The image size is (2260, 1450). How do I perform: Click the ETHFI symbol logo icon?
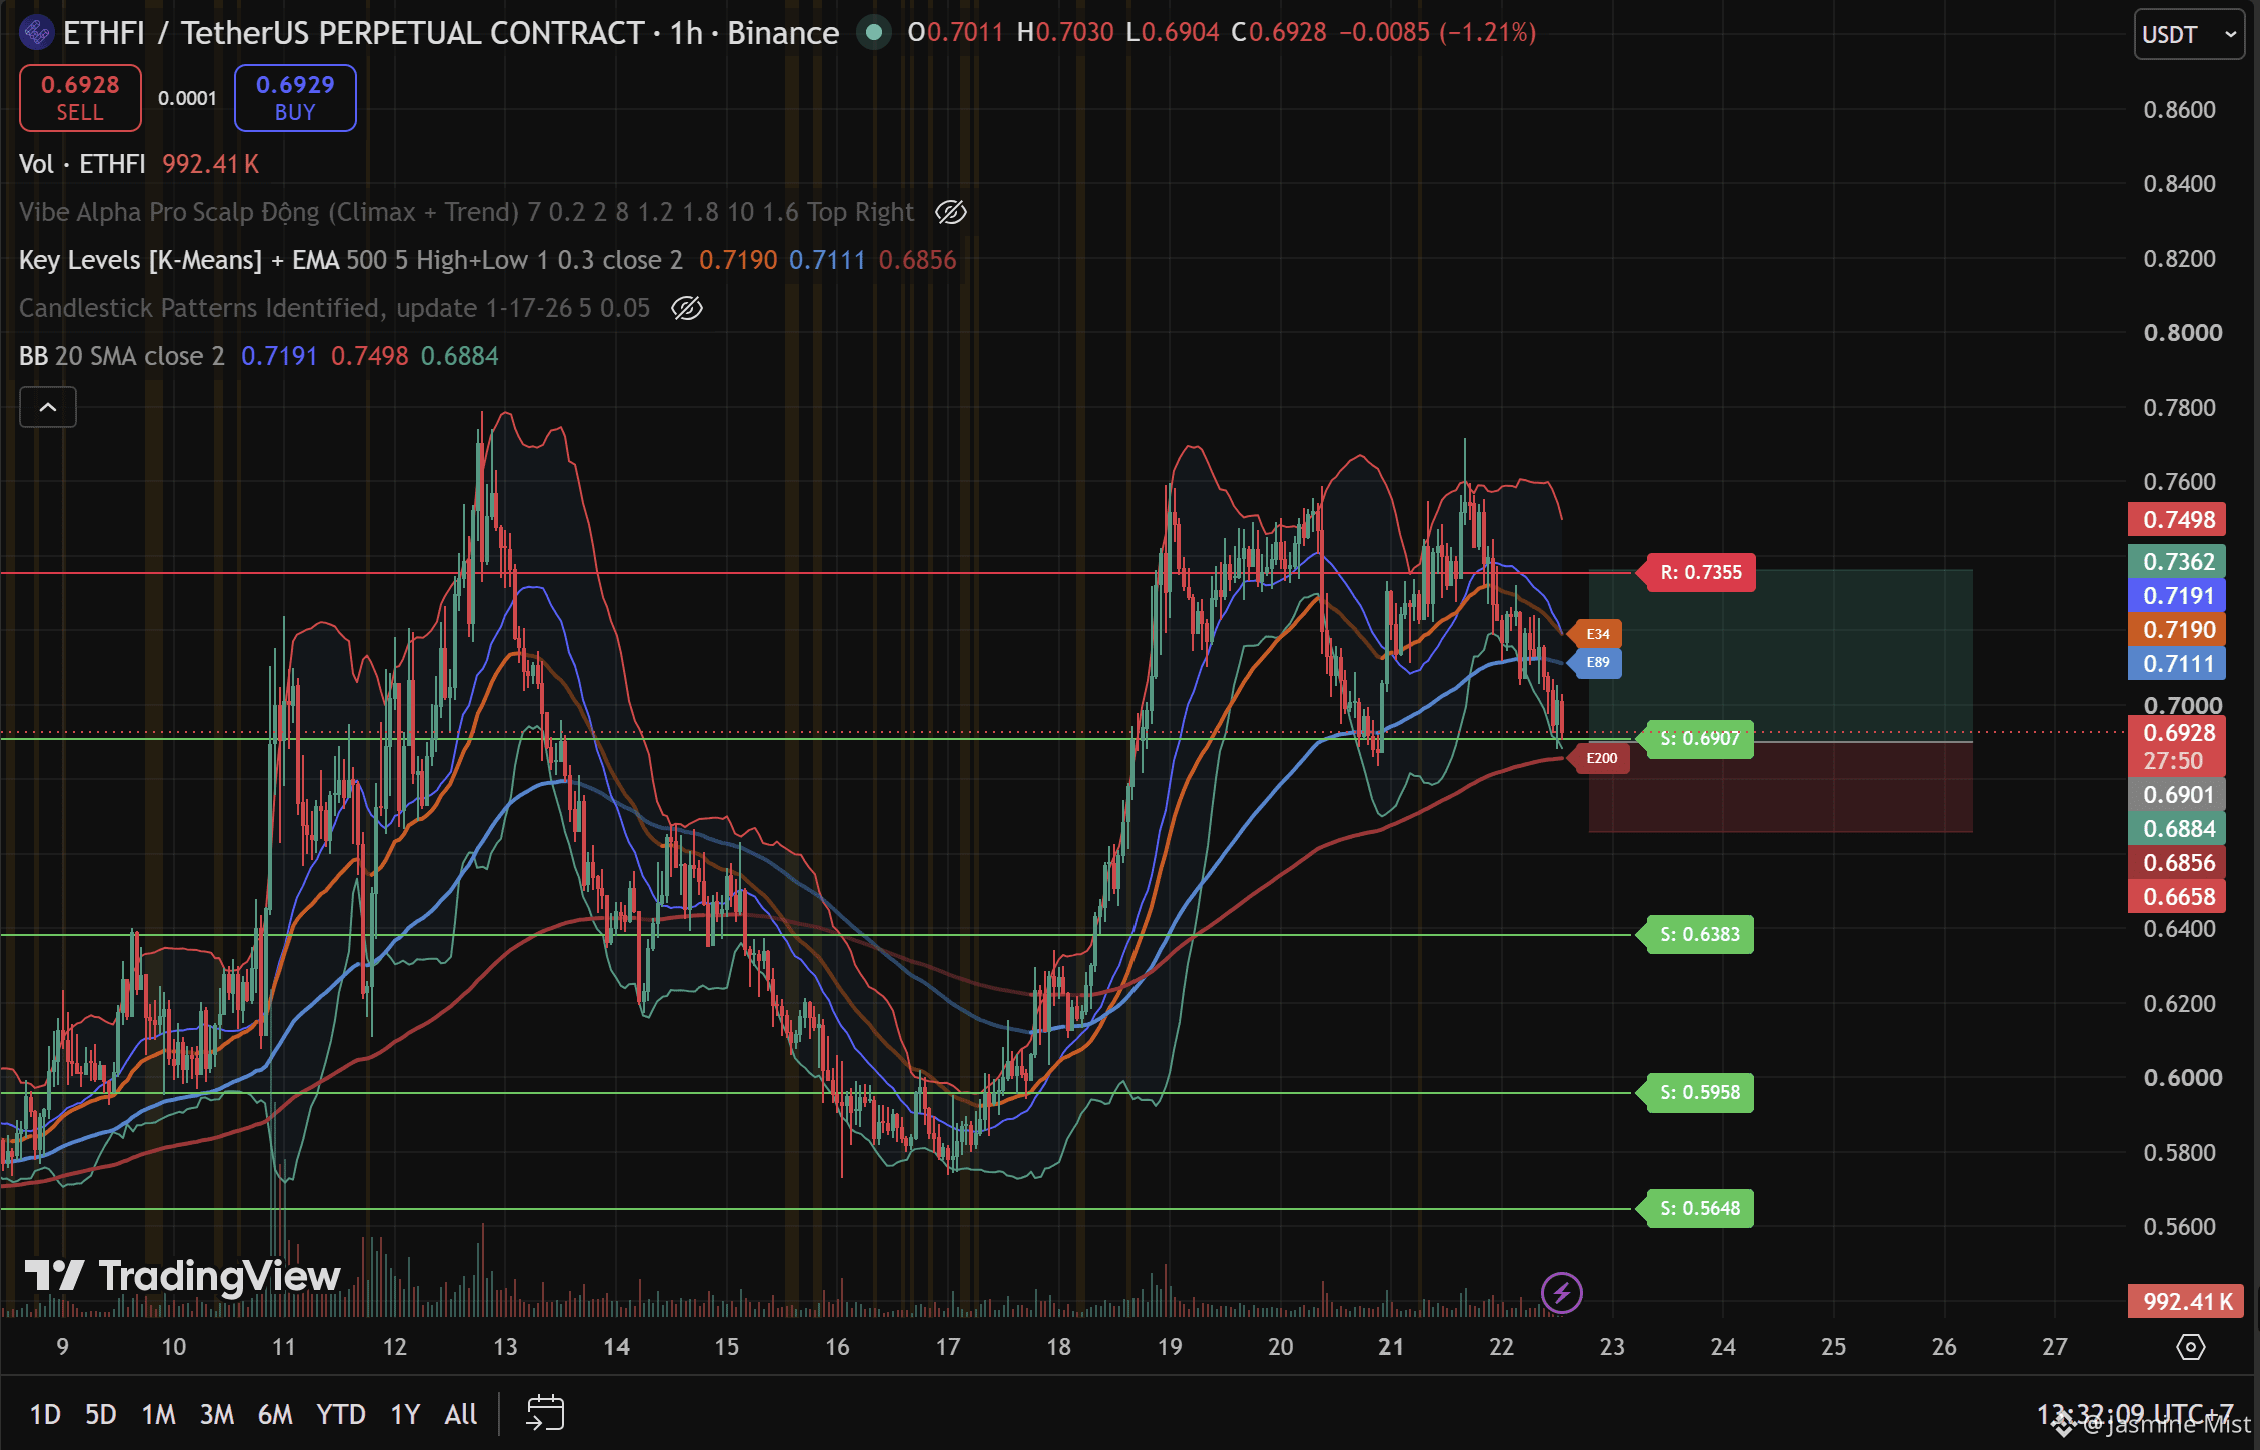36,33
